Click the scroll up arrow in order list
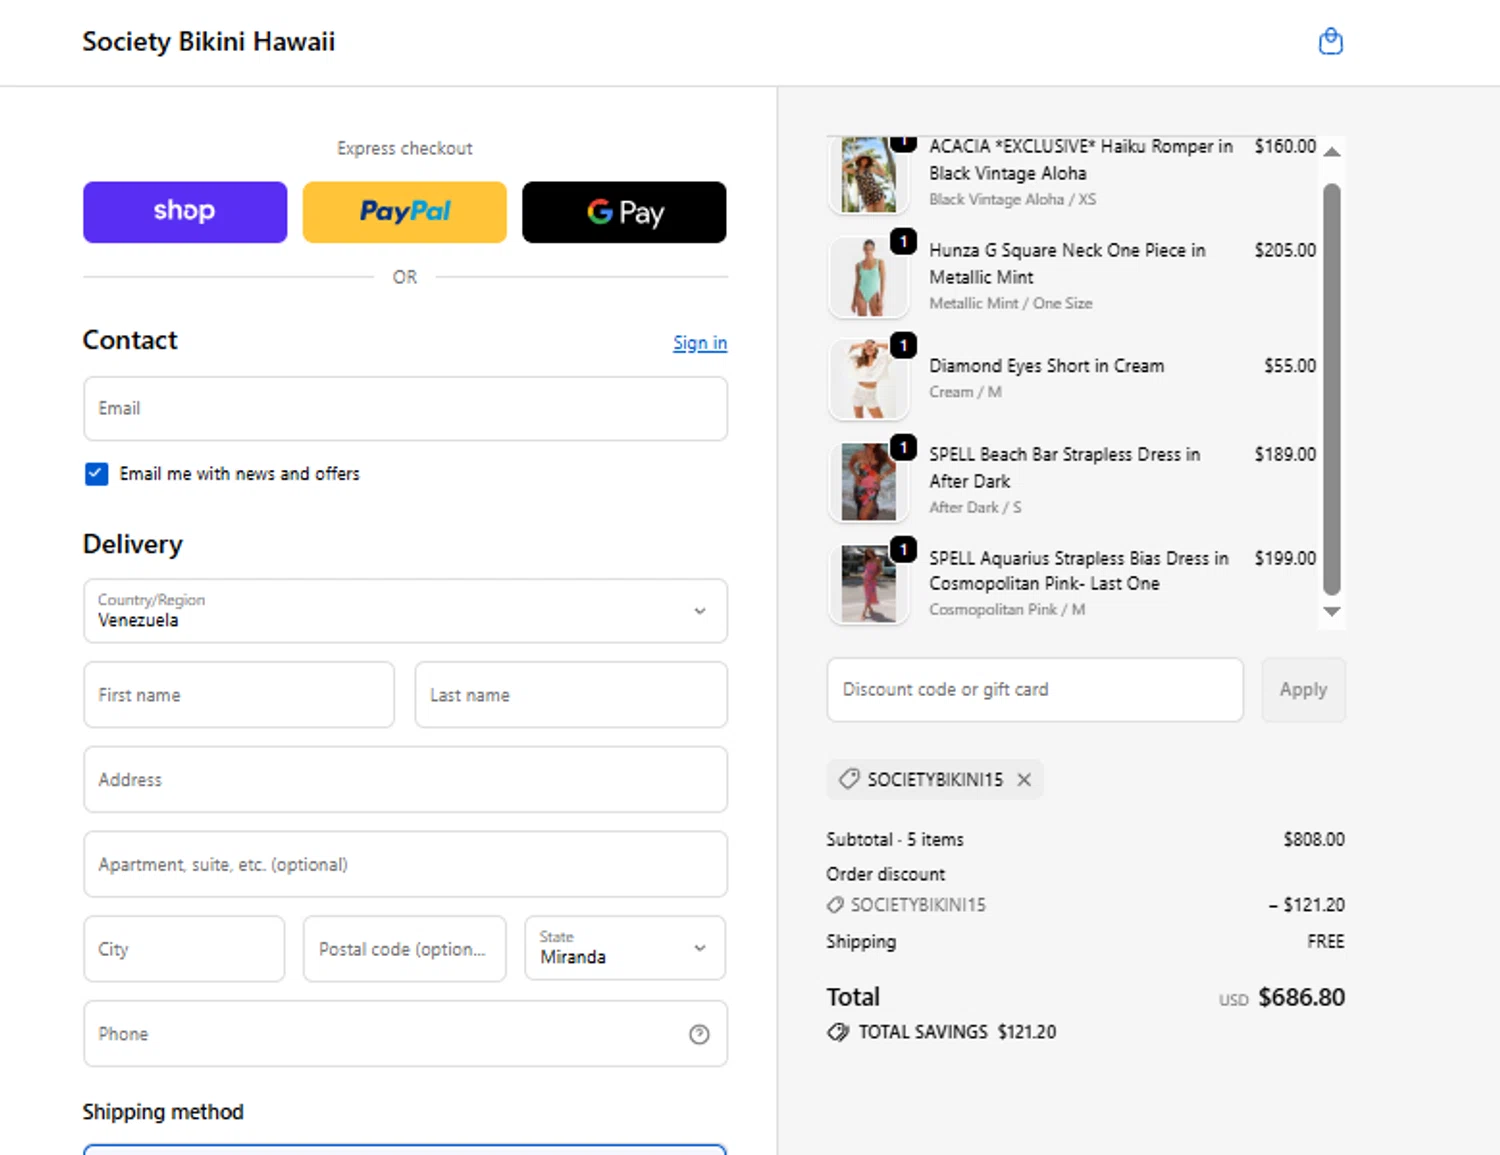 coord(1331,152)
